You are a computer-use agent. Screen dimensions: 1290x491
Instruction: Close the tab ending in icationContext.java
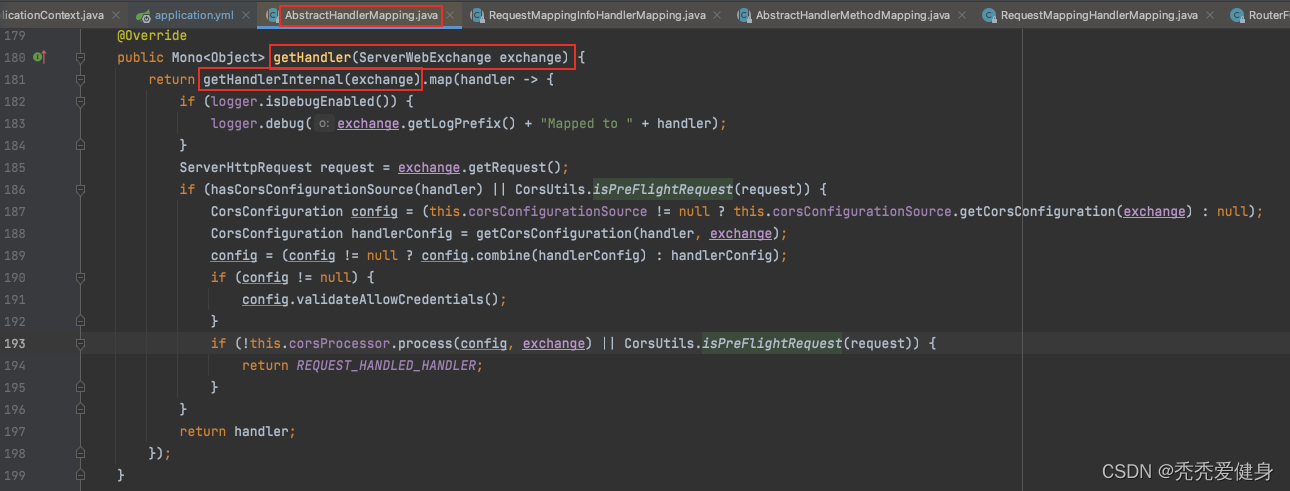[x=116, y=16]
